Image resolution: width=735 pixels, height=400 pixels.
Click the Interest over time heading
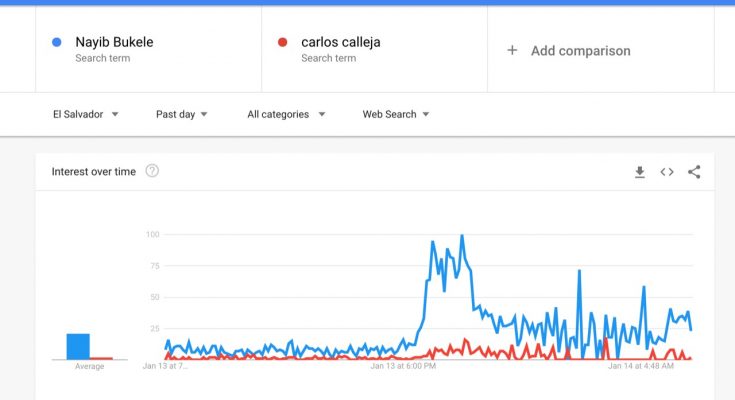(x=94, y=172)
